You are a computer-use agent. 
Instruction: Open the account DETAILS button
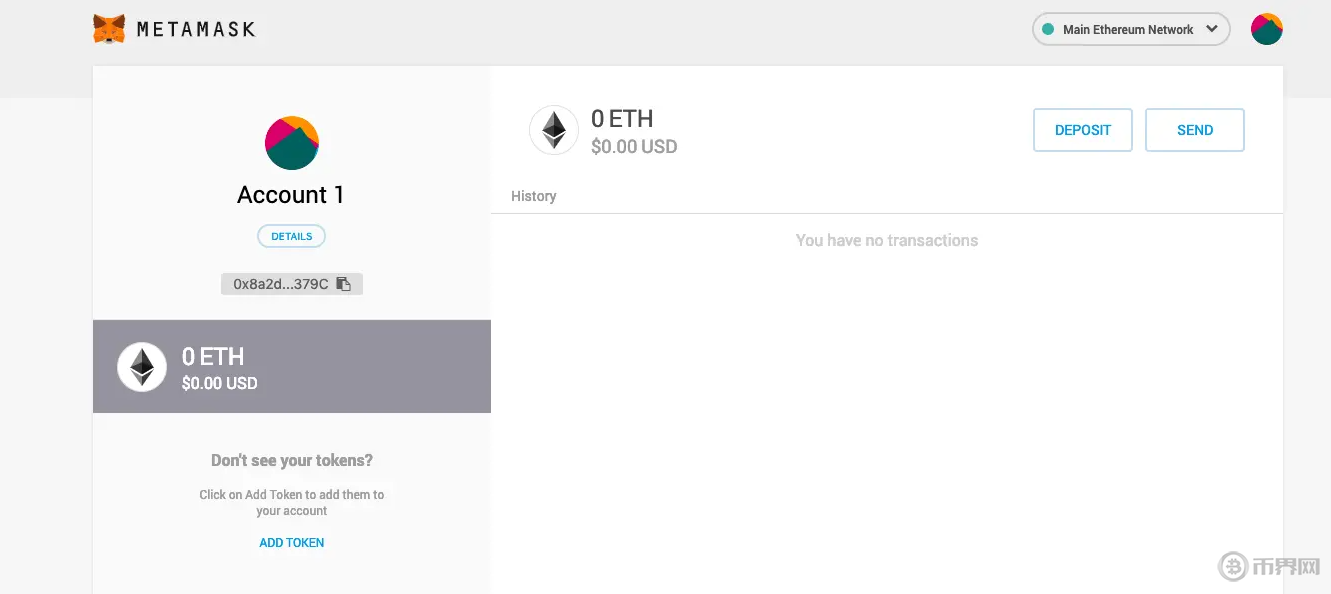click(292, 237)
